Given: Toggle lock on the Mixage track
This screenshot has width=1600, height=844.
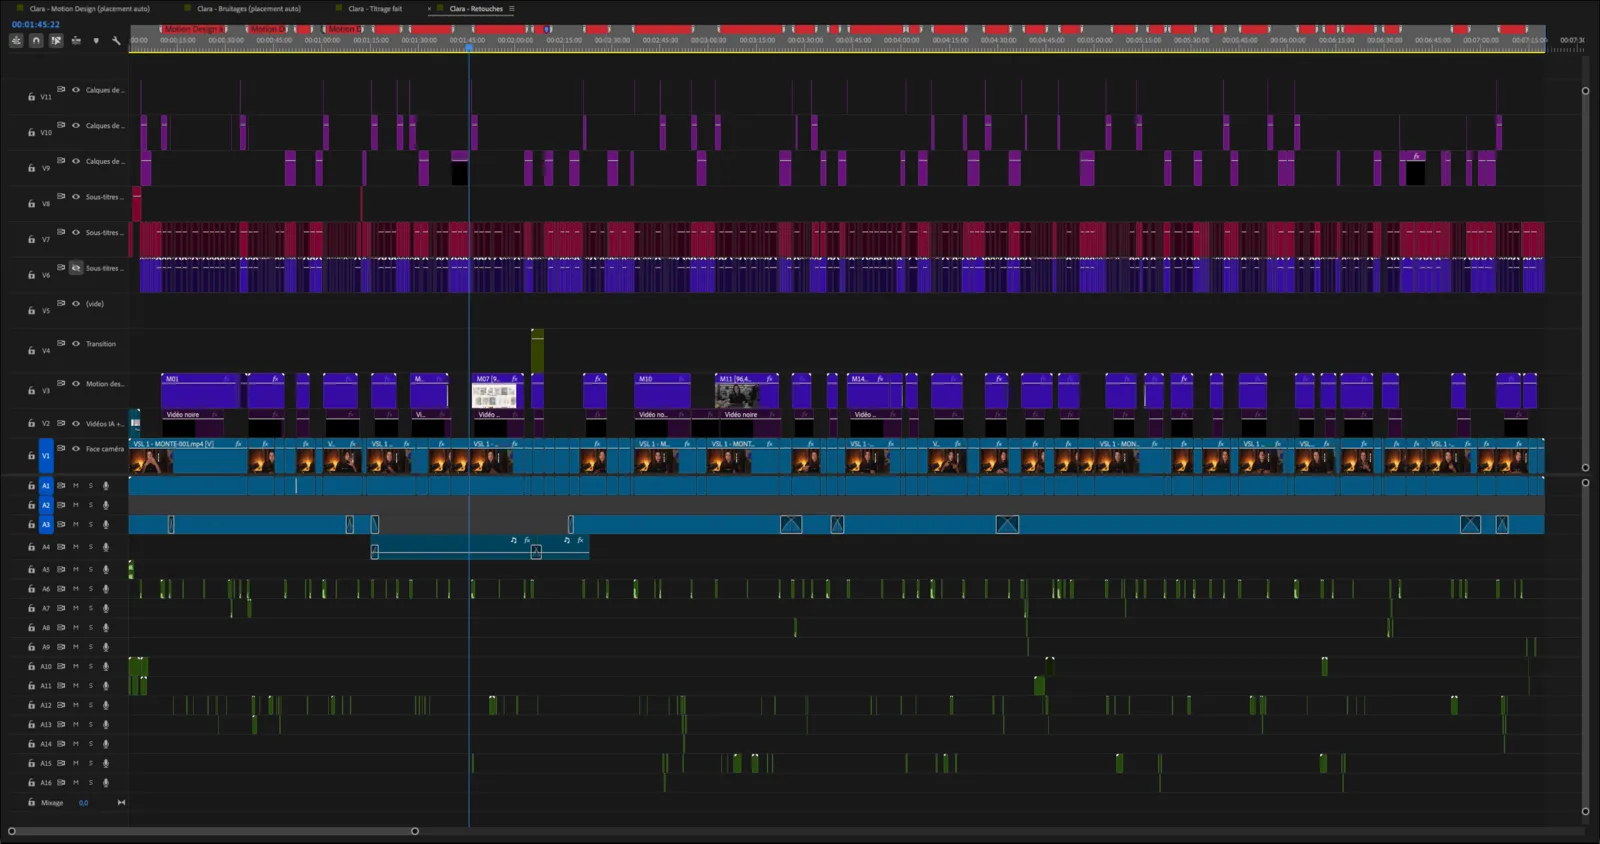Looking at the screenshot, I should tap(31, 802).
